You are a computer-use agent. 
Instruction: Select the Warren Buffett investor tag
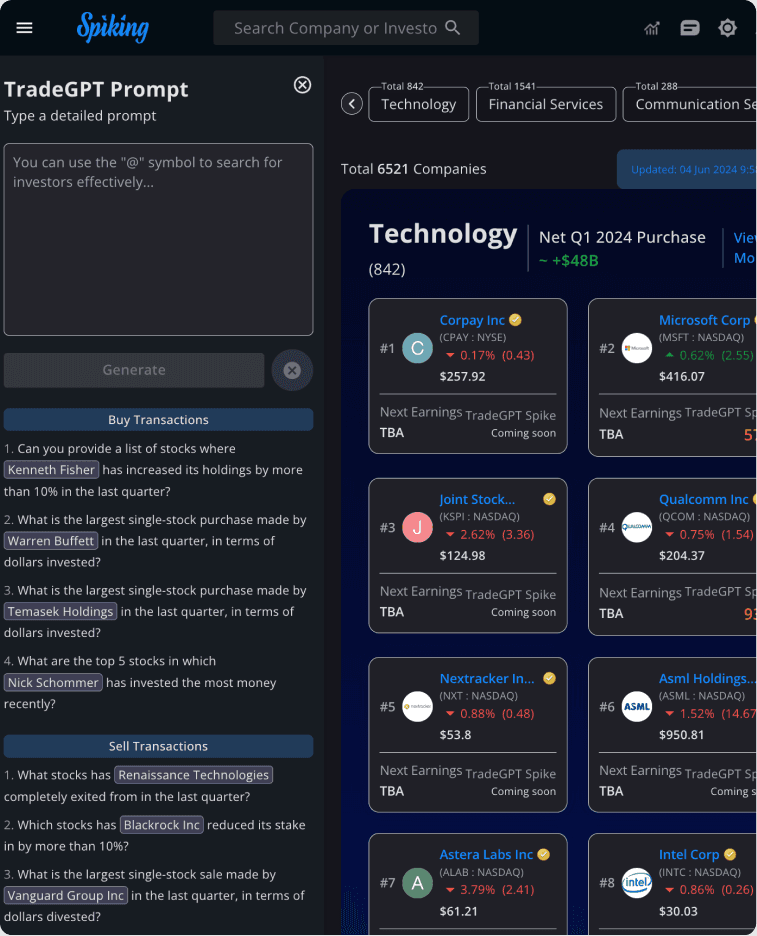point(51,541)
